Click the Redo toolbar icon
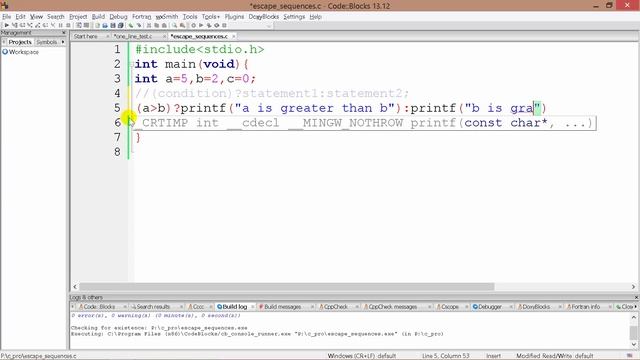 139,25
